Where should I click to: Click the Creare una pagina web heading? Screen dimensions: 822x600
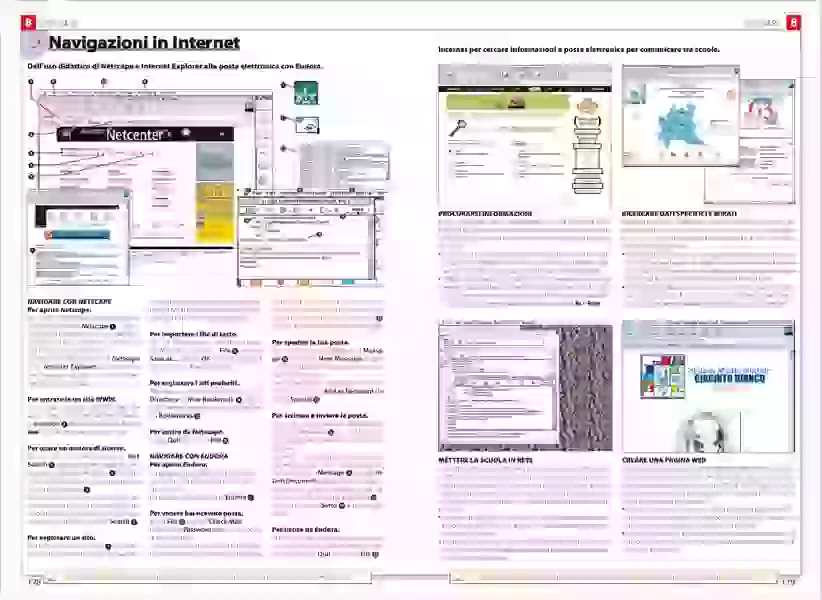pos(664,459)
